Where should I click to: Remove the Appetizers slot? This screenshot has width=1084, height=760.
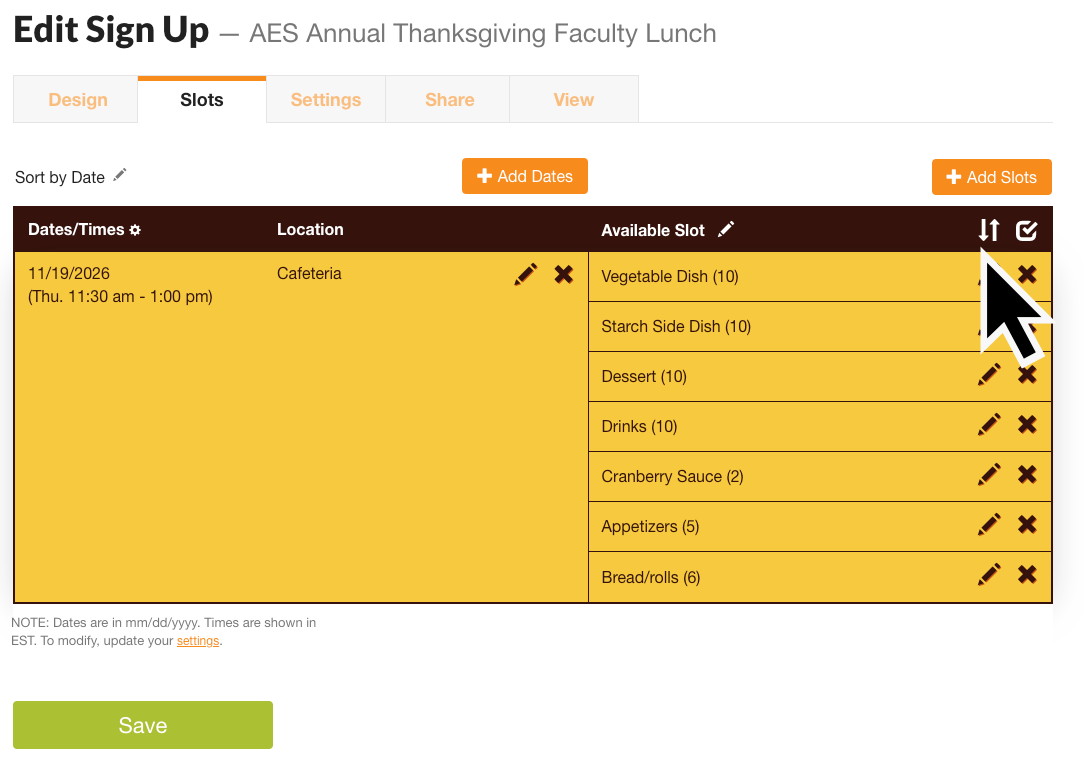point(1027,525)
